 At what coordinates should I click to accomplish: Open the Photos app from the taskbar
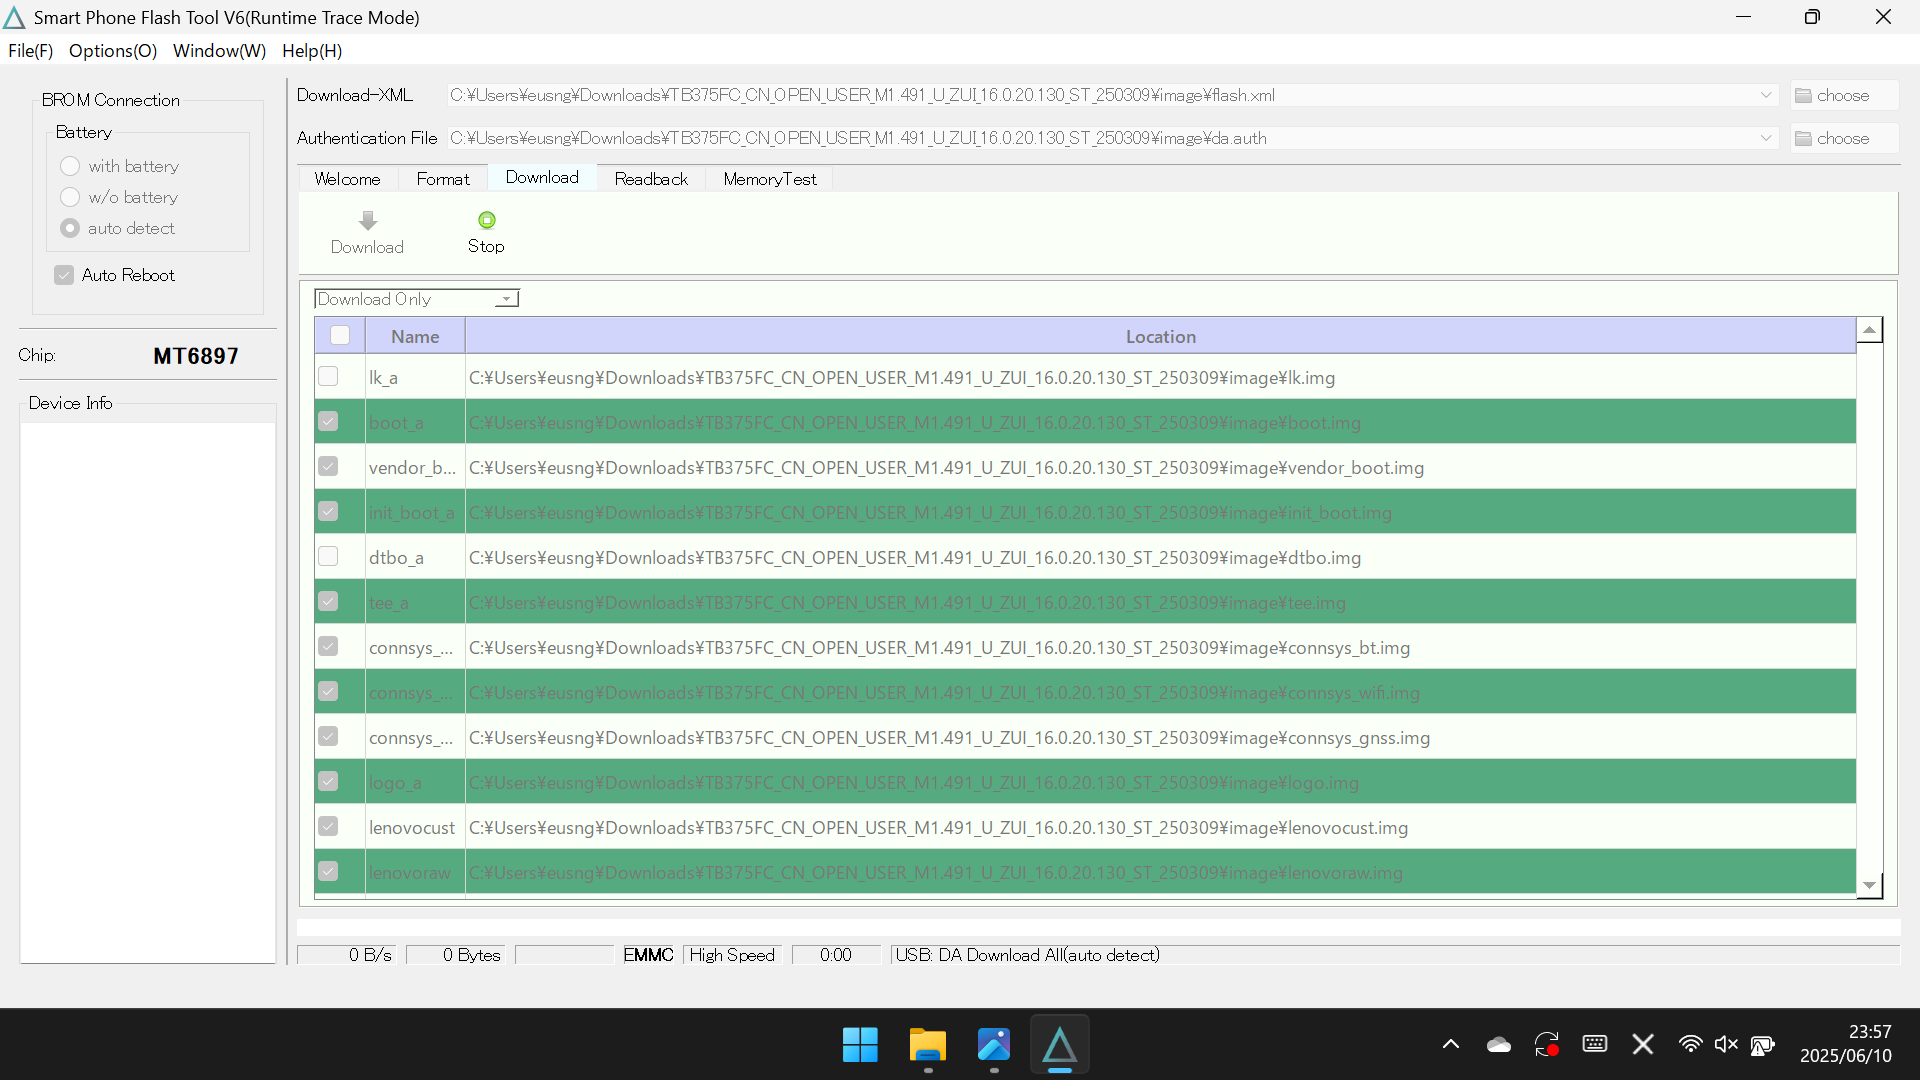[994, 1044]
